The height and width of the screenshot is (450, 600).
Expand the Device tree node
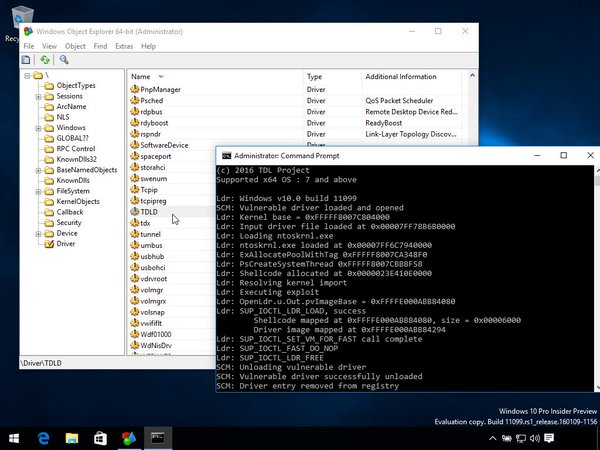[38, 233]
